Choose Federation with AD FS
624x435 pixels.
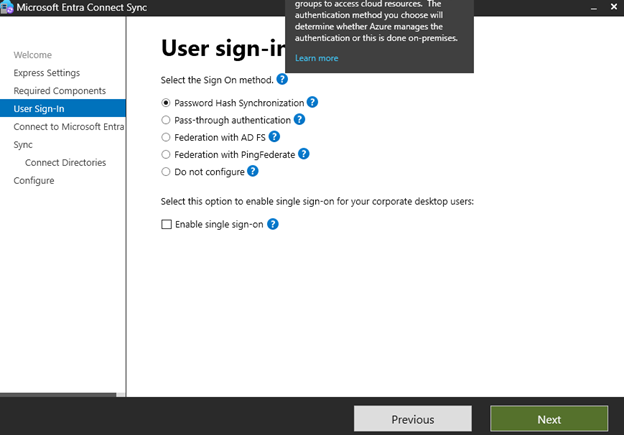pos(166,137)
